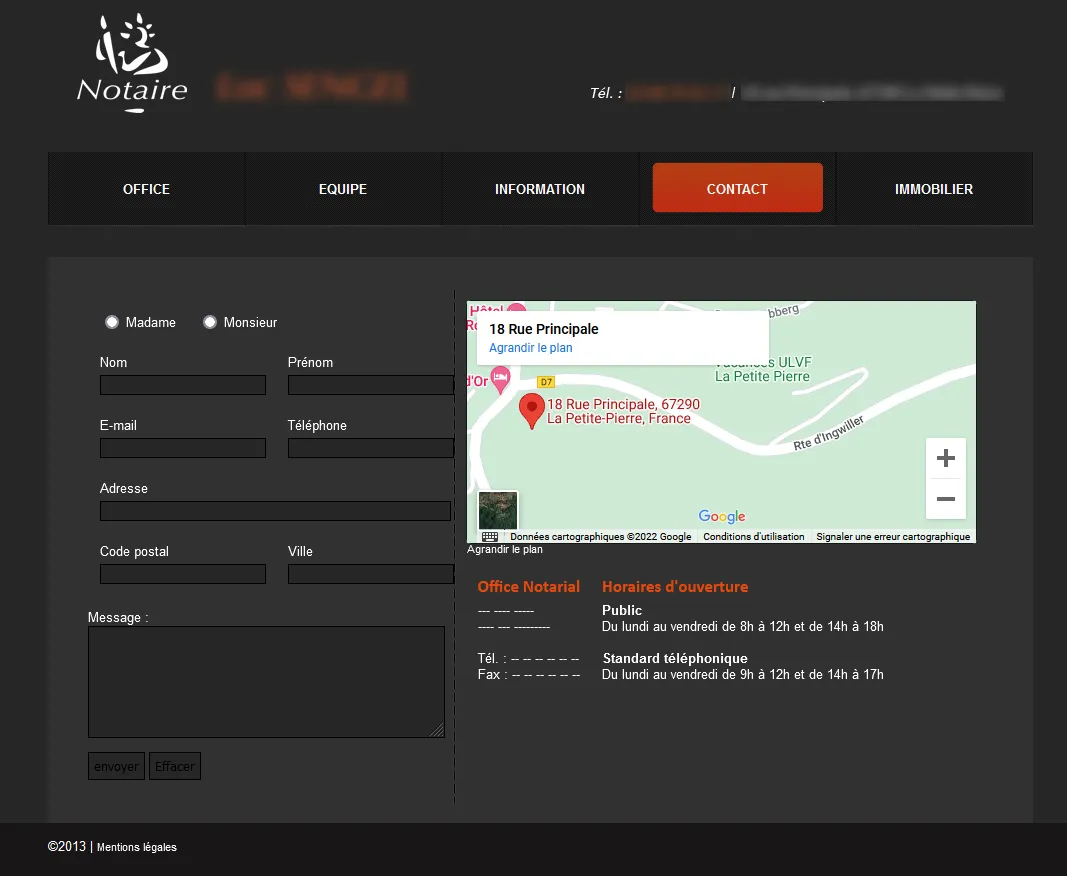Open the OFFICE menu item
Screen dimensions: 1067x876
pyautogui.click(x=146, y=189)
